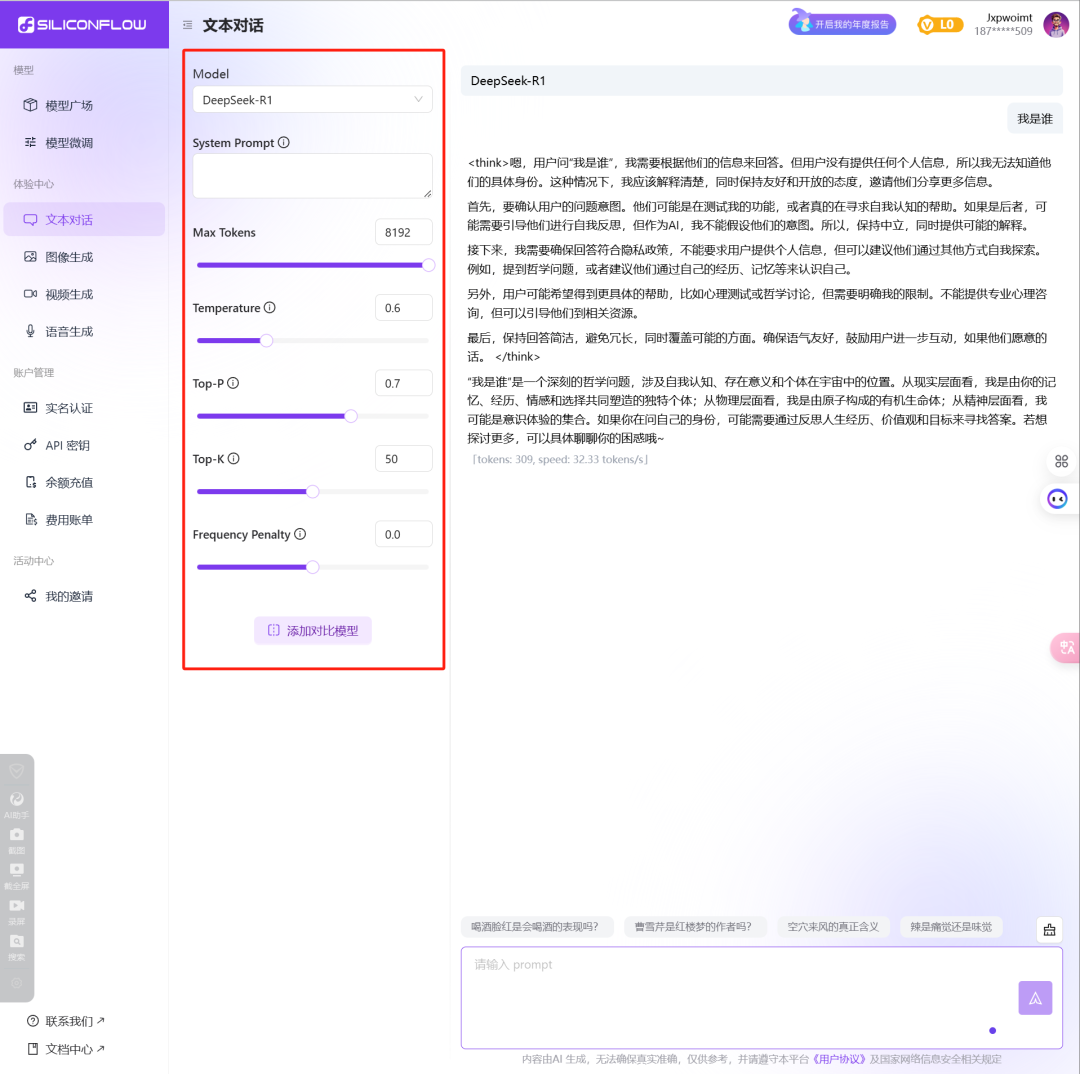Screen dimensions: 1080x1074
Task: Open the Model dropdown showing DeepSeek-R1
Action: point(313,100)
